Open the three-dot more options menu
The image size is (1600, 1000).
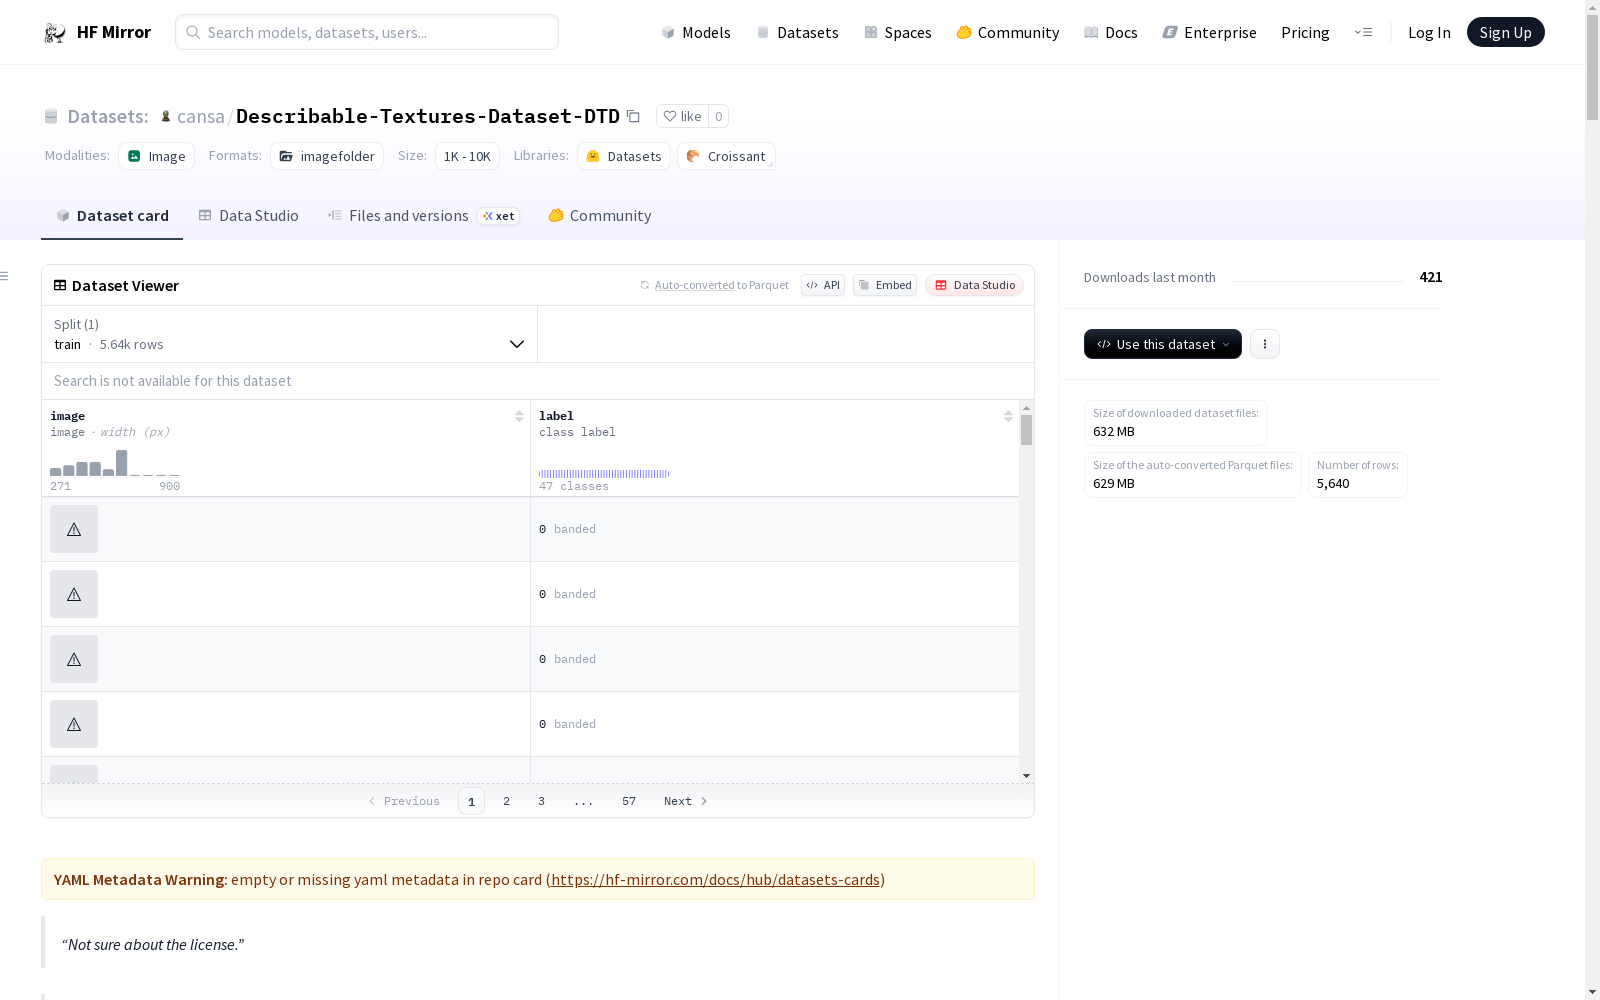1264,344
